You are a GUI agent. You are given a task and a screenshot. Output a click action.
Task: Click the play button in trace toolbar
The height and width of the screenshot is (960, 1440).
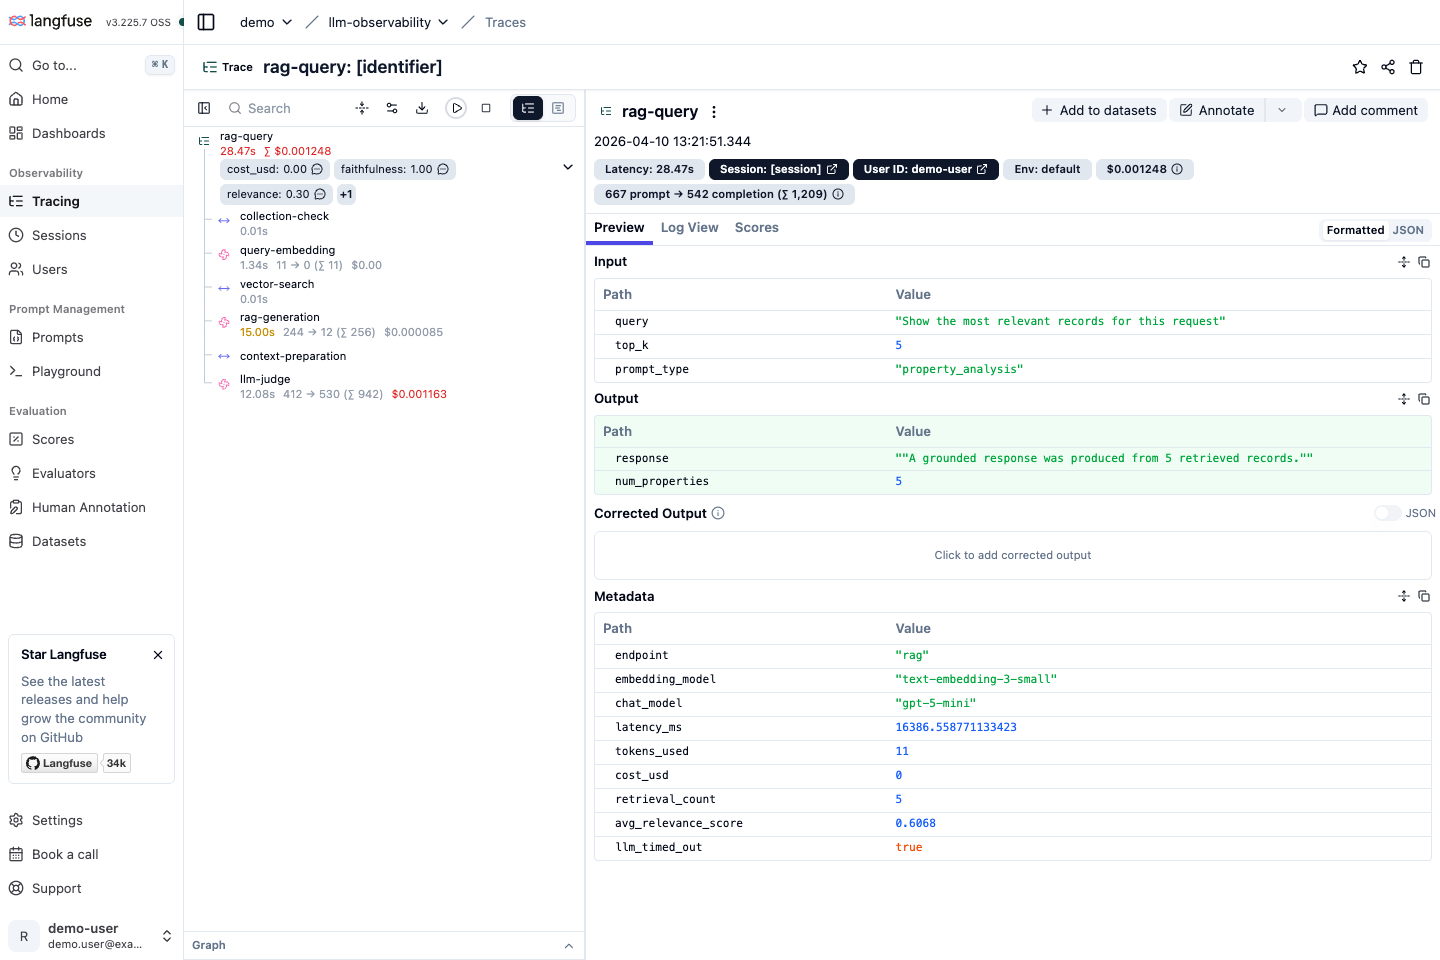click(x=456, y=108)
